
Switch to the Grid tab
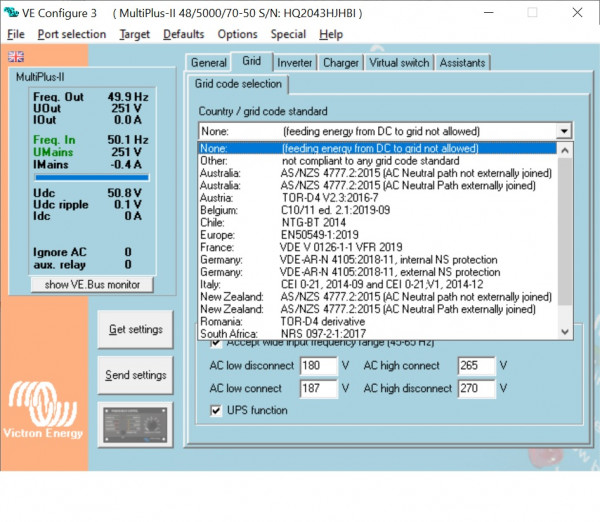pos(252,61)
